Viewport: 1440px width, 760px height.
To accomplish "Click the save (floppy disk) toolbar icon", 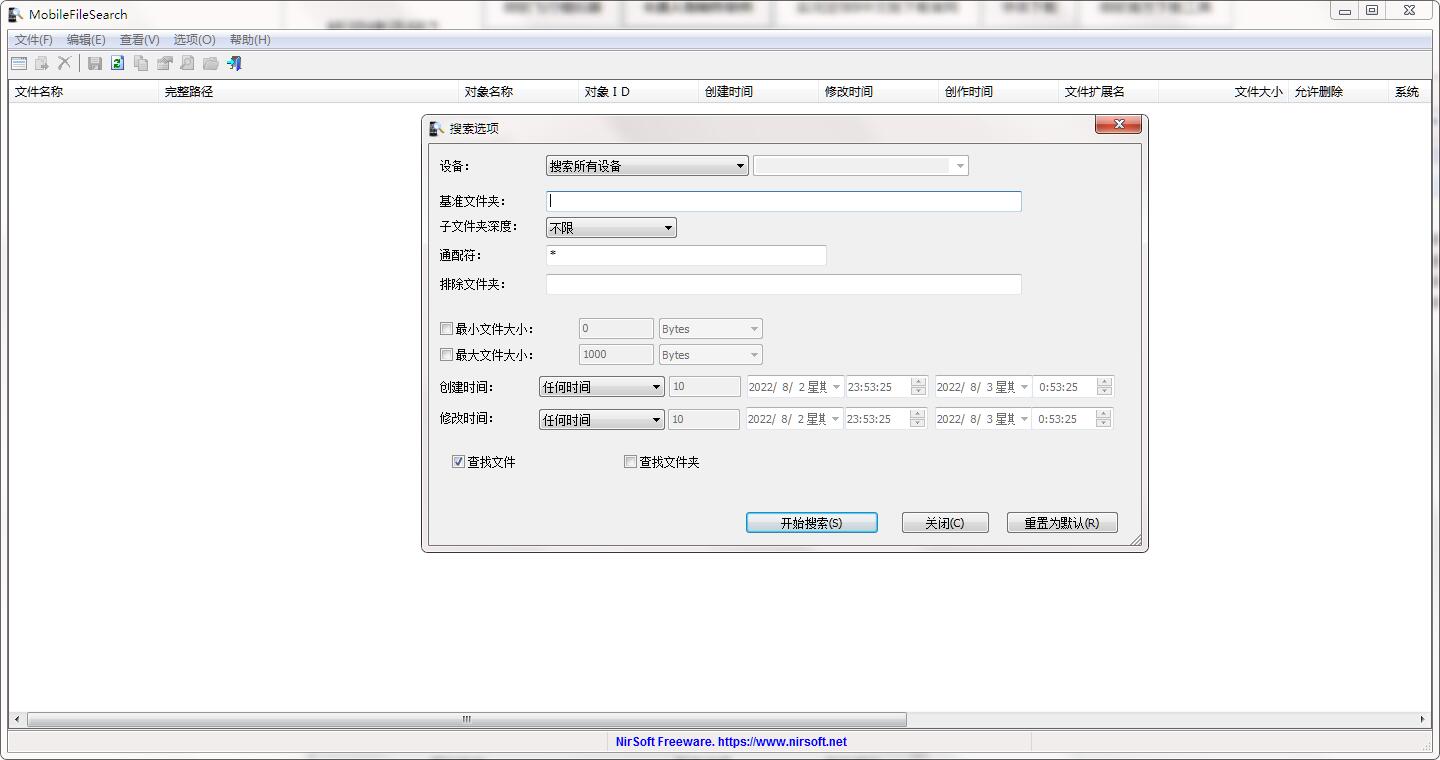I will point(95,63).
